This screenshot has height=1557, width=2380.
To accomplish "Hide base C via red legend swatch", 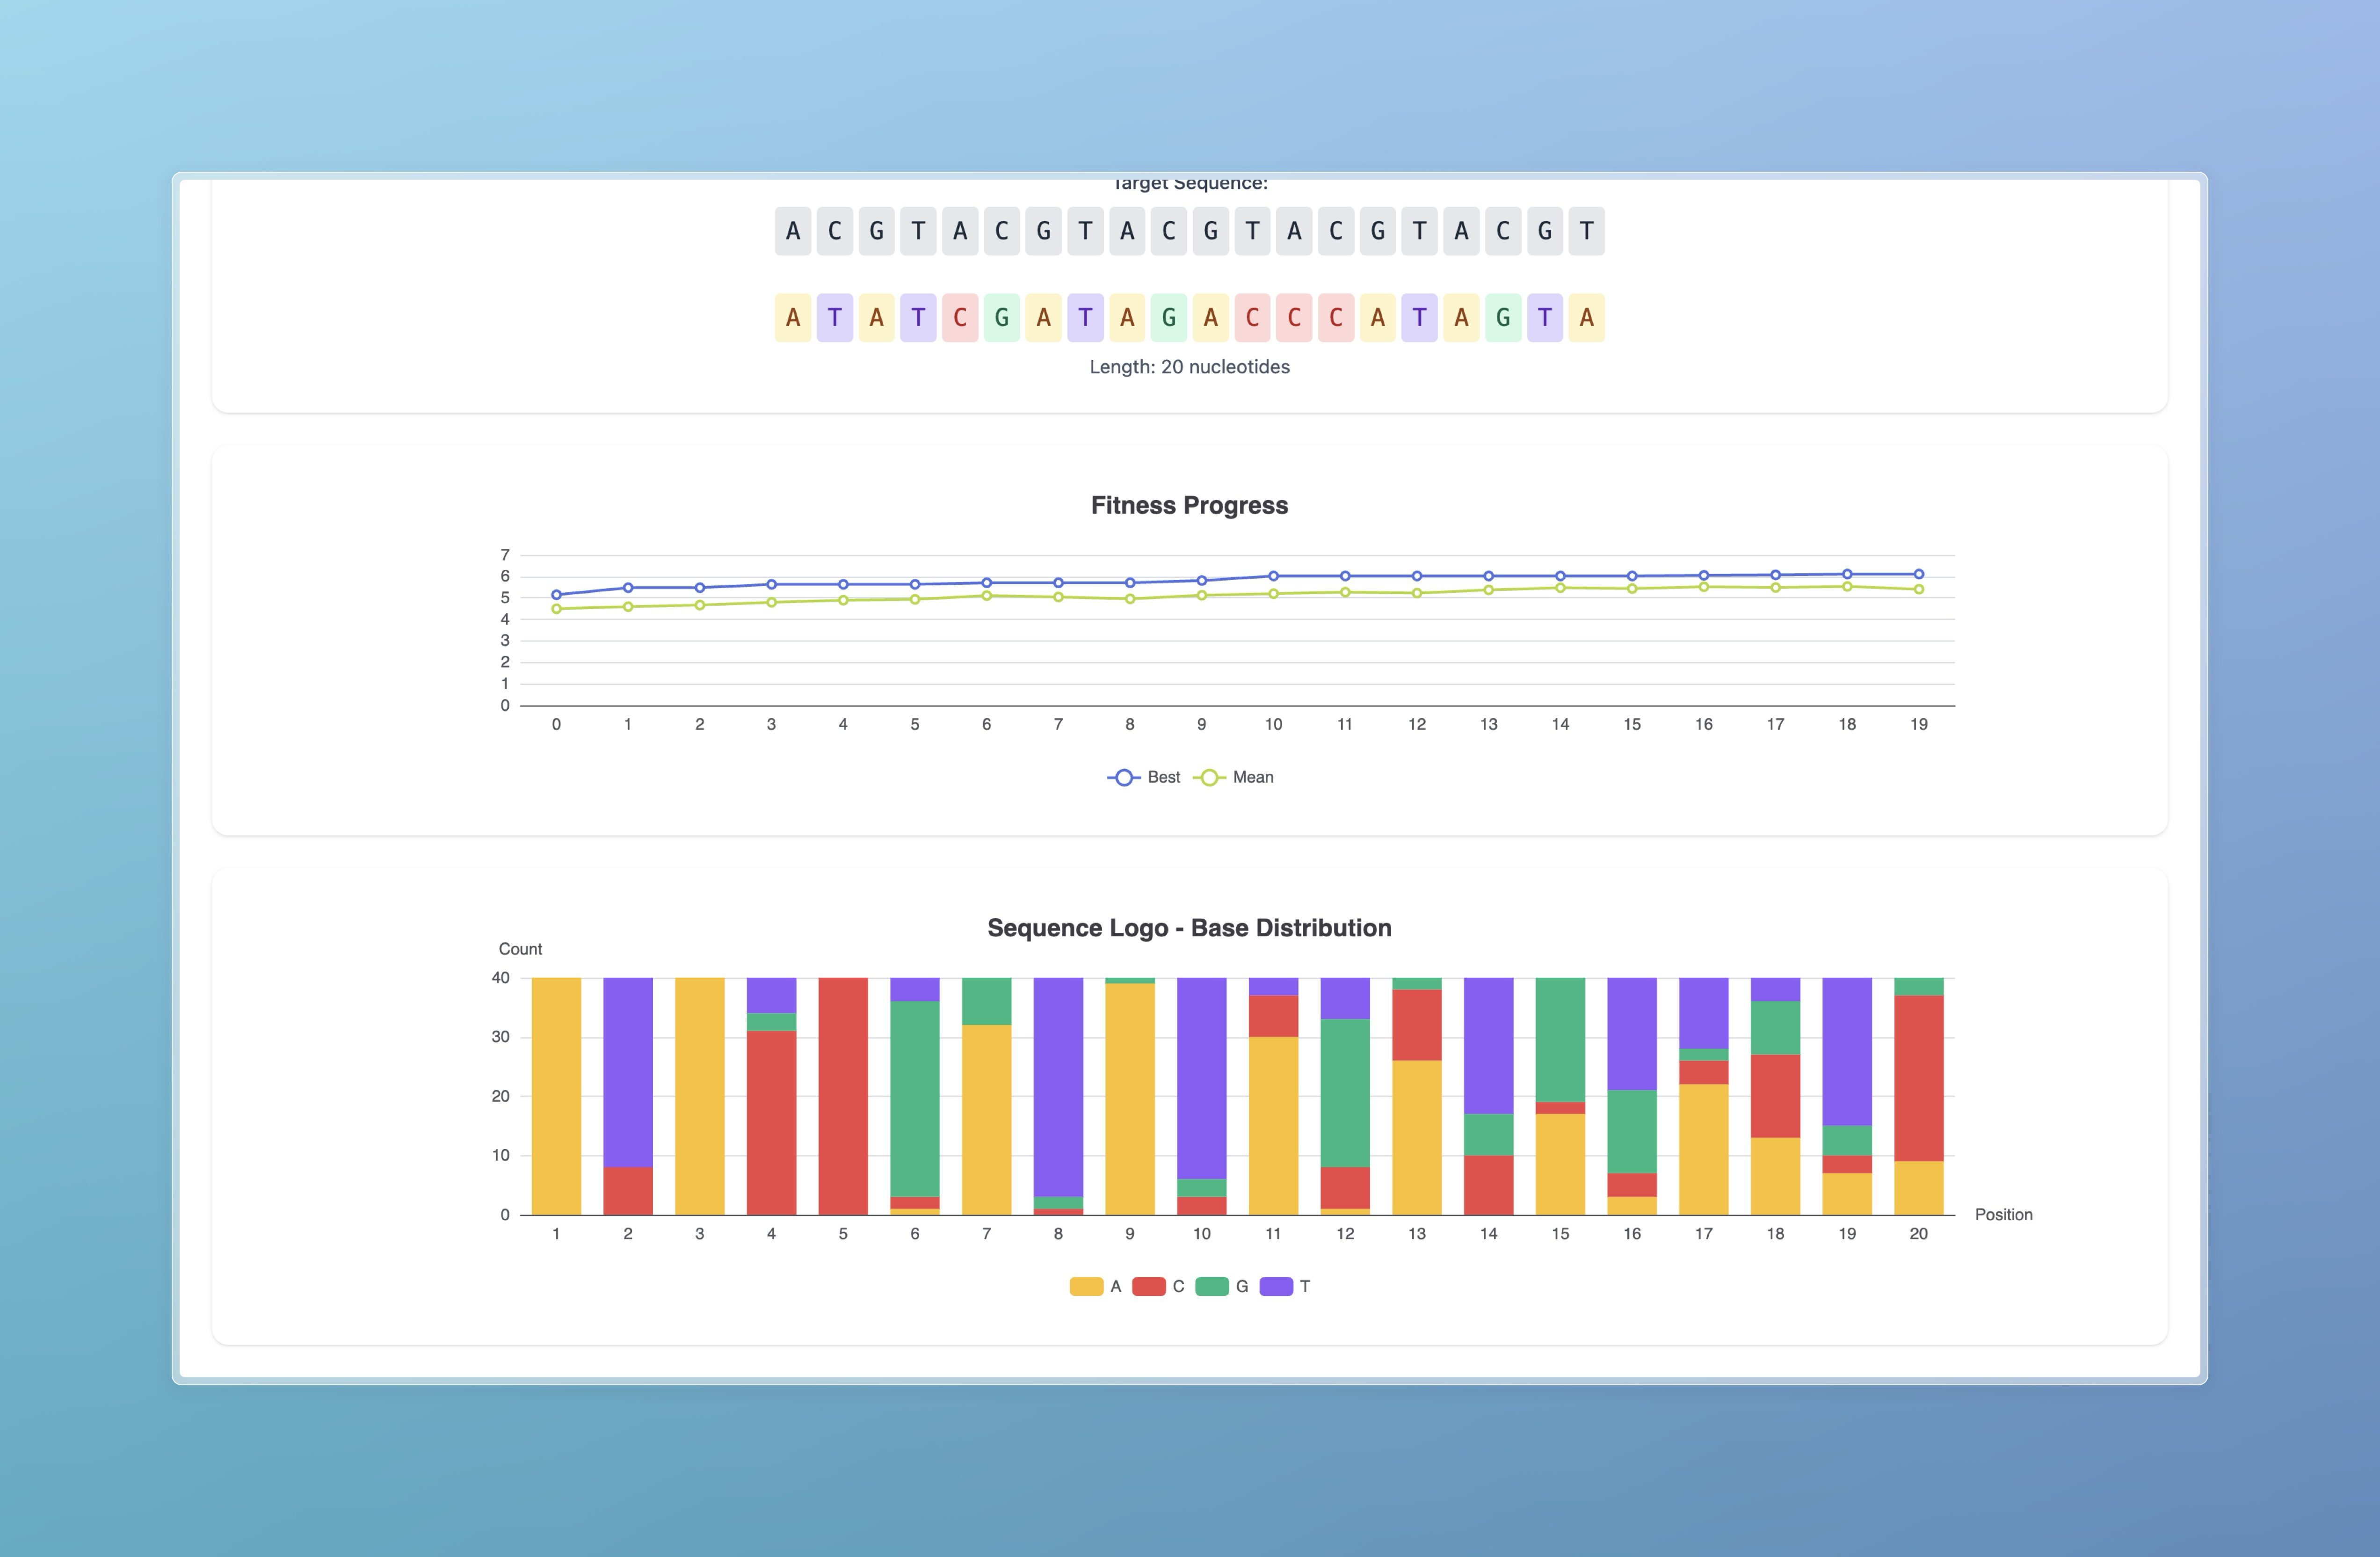I will click(1148, 1286).
